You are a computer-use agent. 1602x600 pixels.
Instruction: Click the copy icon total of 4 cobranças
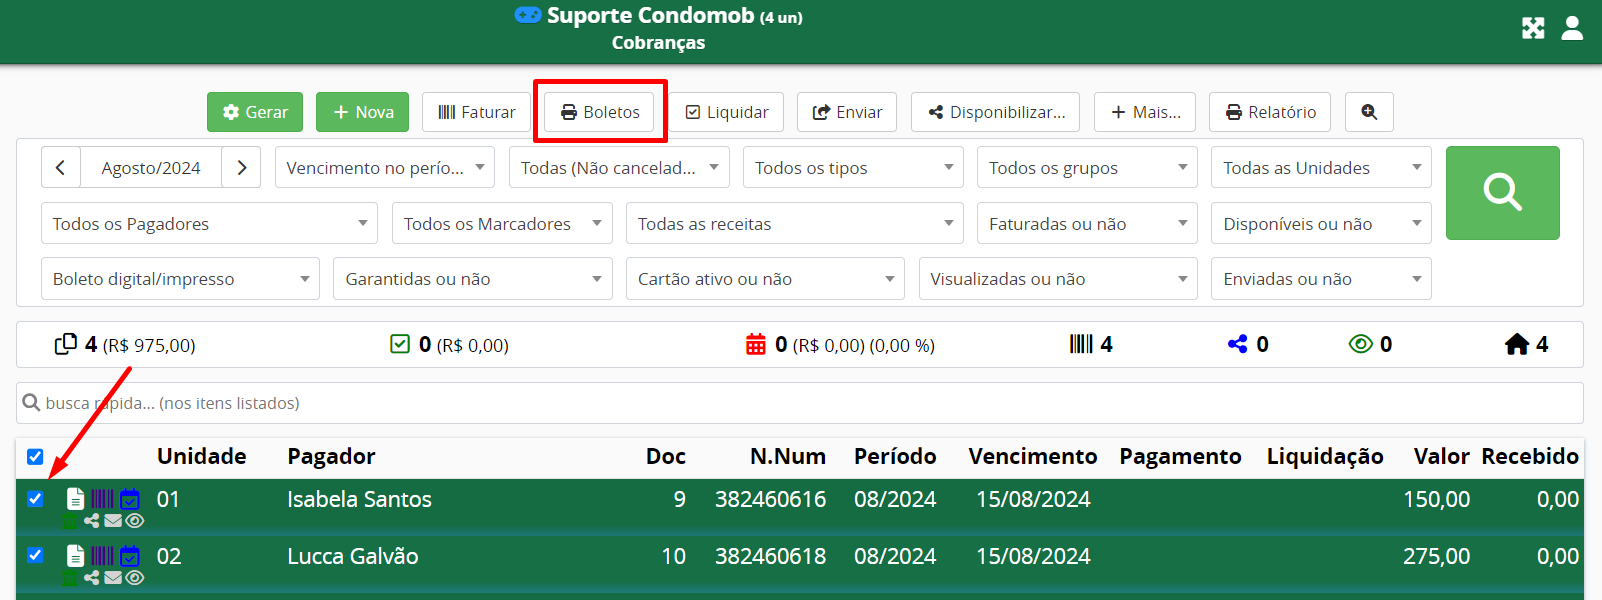66,344
